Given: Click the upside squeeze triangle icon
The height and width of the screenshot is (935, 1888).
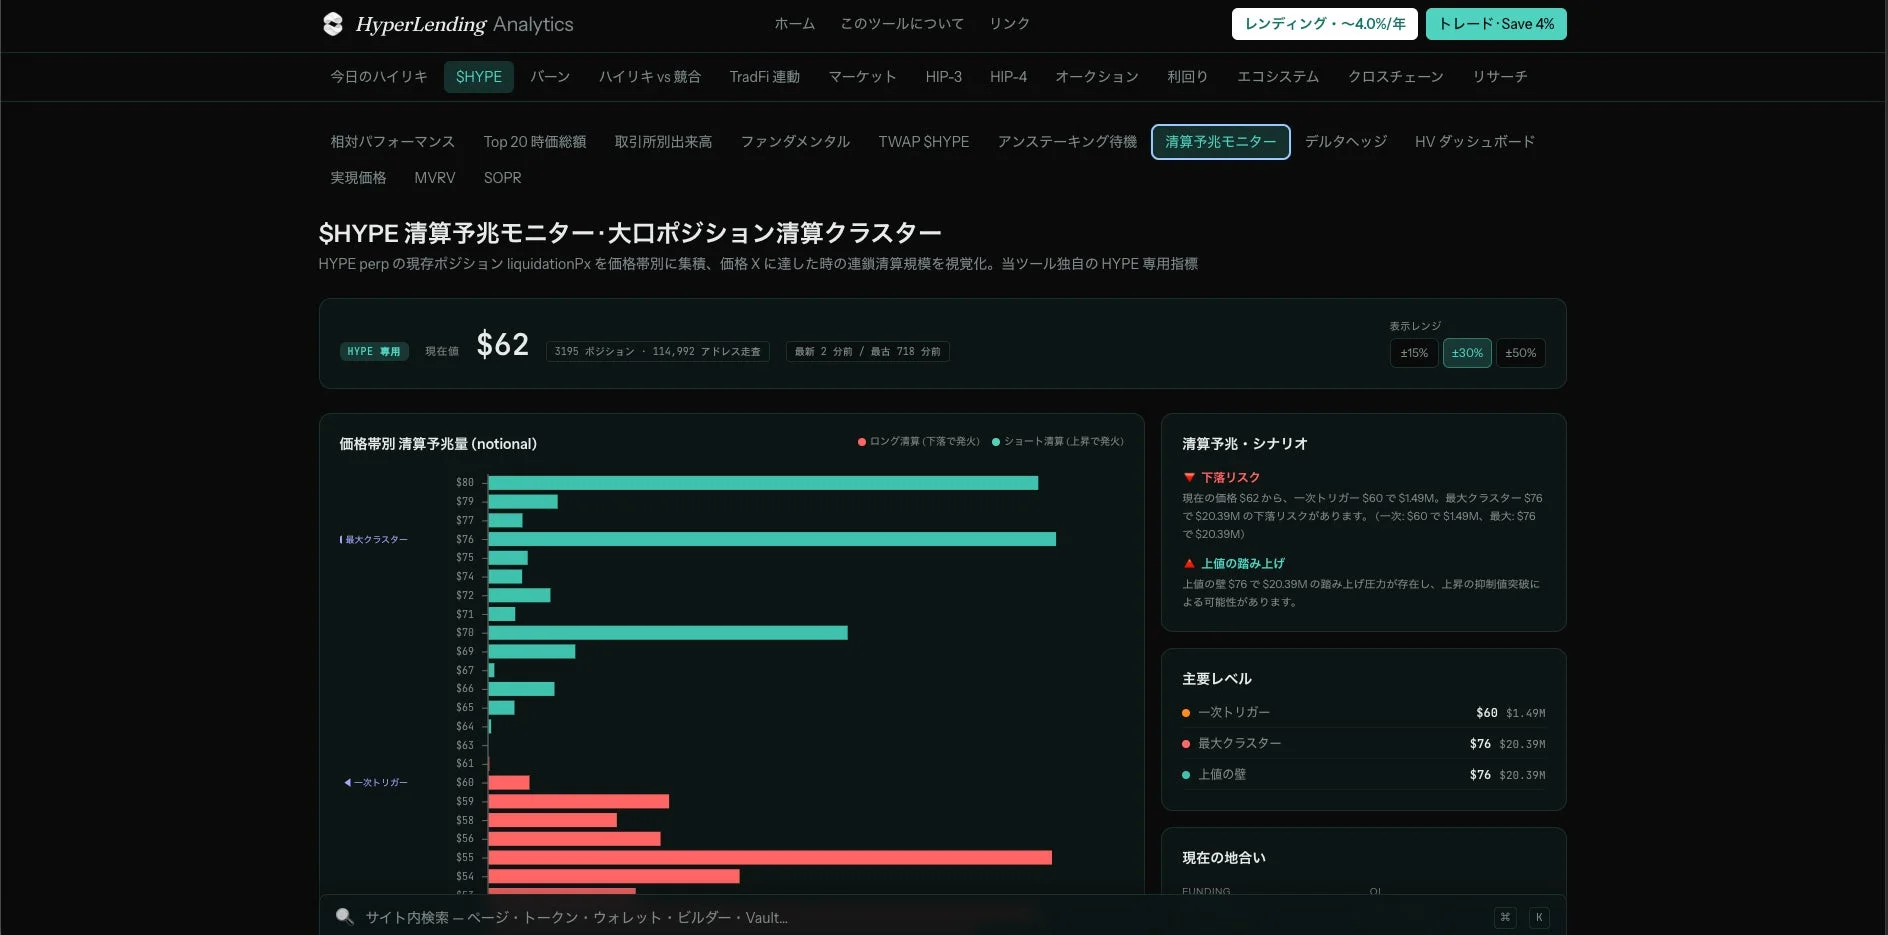Looking at the screenshot, I should (x=1189, y=563).
